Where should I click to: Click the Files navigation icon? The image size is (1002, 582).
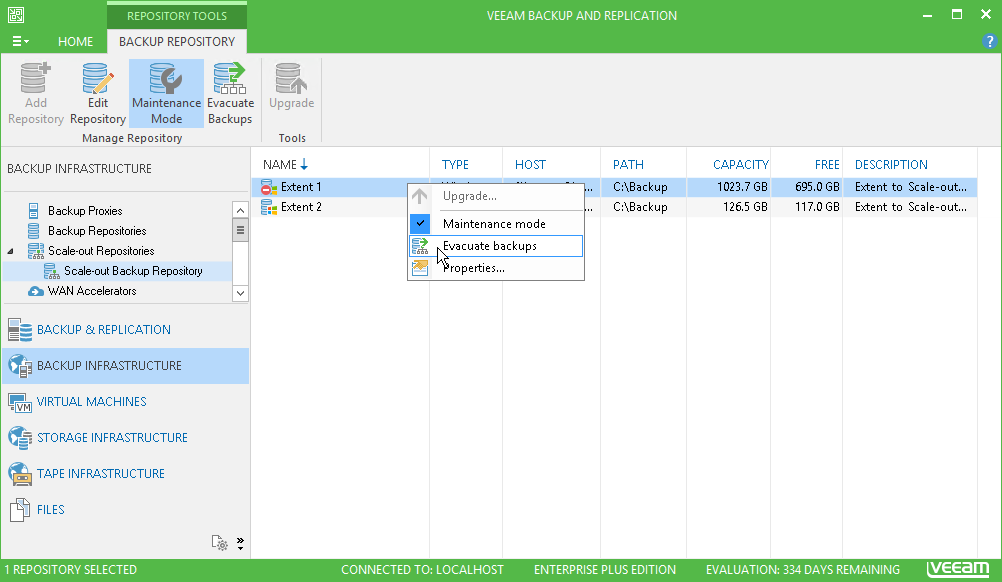[x=20, y=510]
